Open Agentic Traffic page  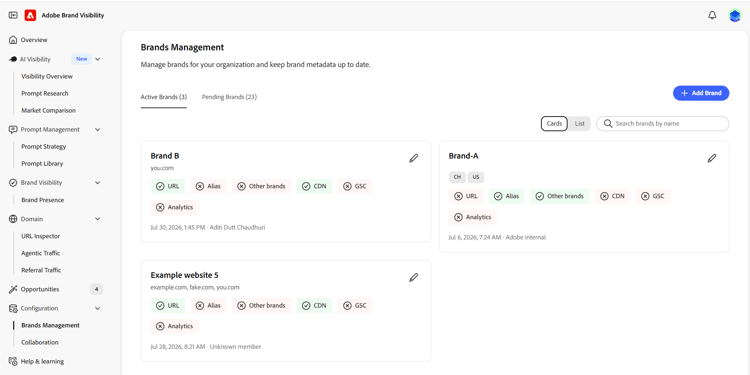(x=41, y=254)
